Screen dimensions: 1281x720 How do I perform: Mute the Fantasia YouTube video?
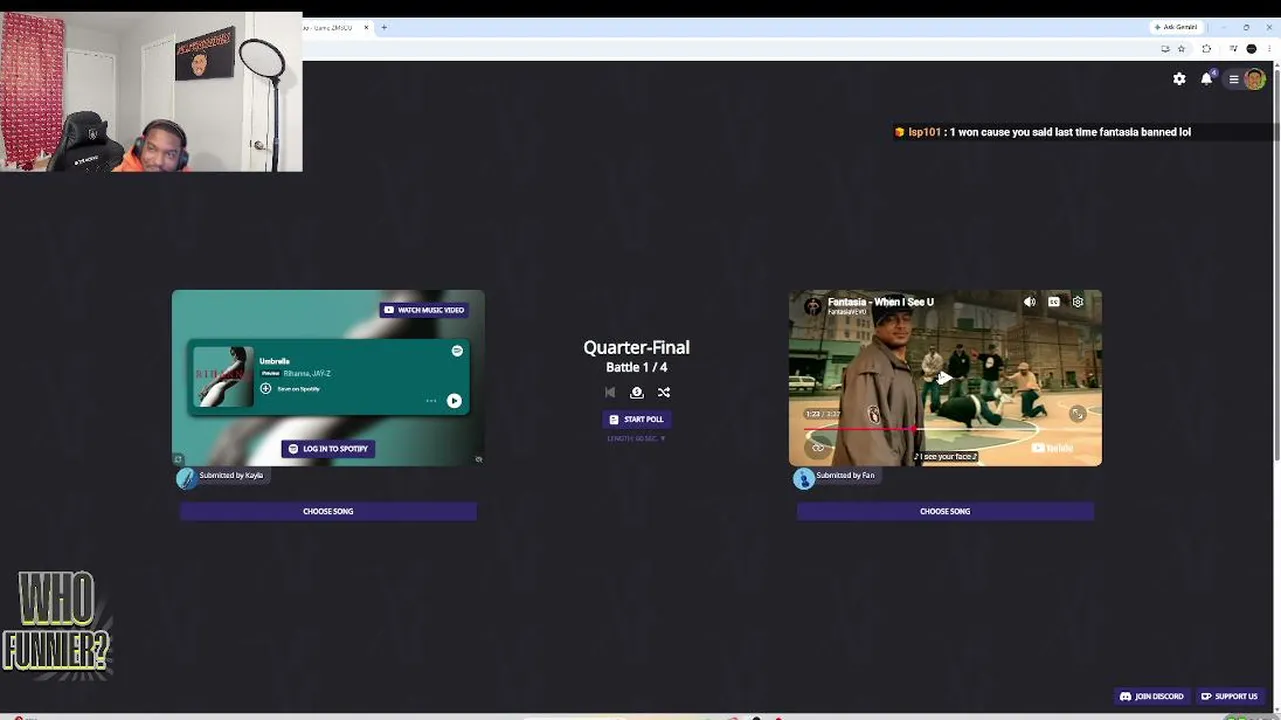pos(1030,302)
